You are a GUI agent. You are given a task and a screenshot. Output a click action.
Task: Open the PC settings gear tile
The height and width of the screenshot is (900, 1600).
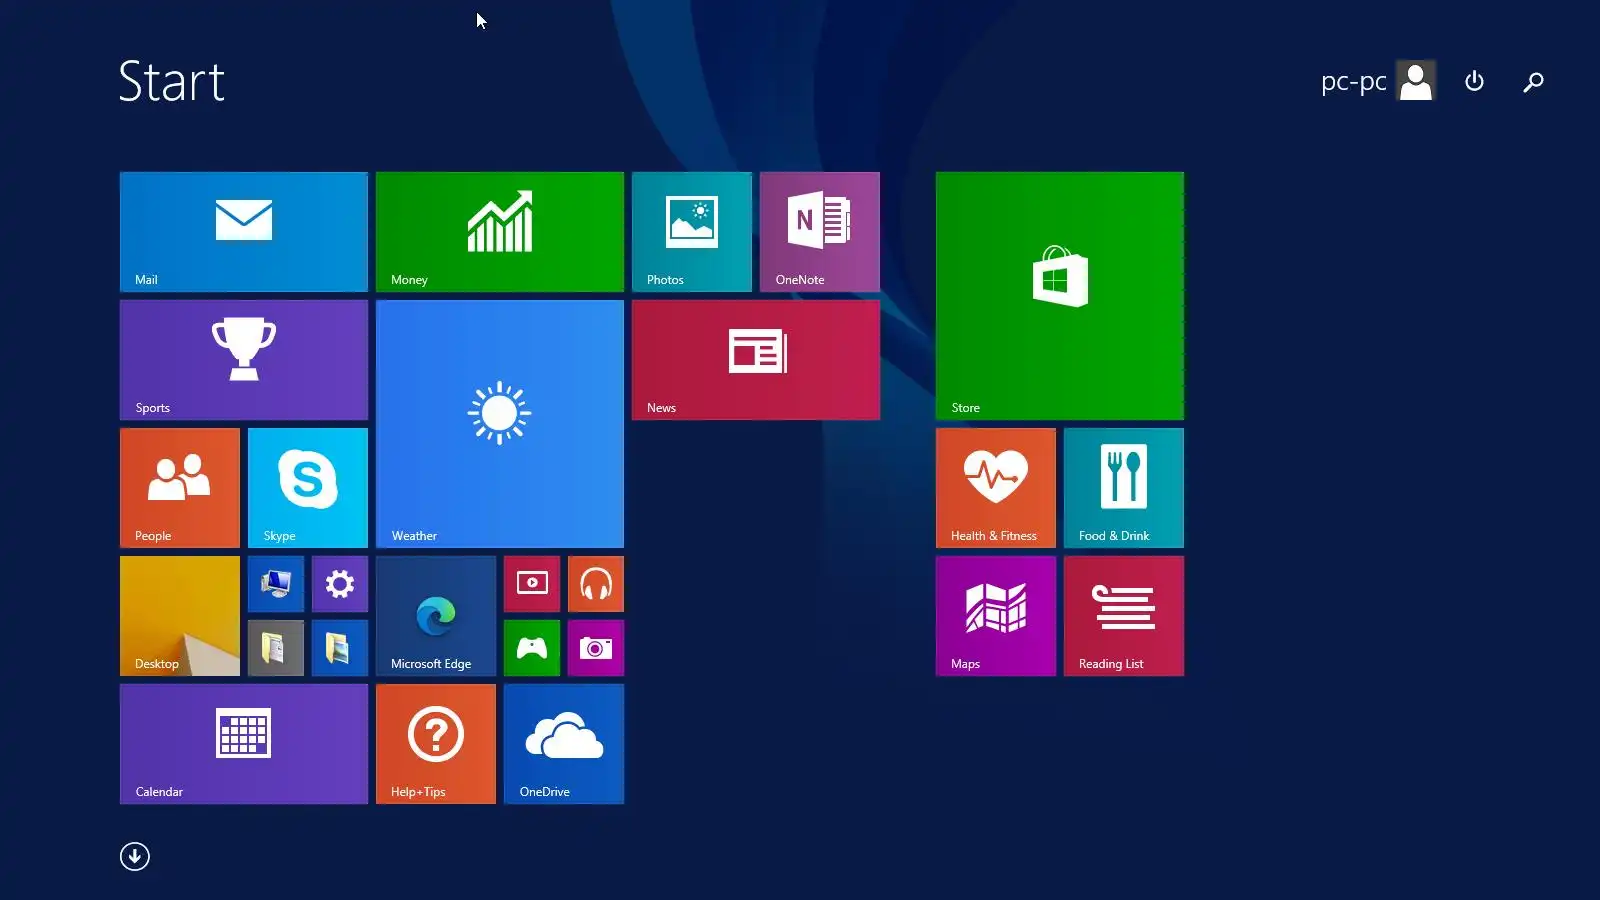(x=340, y=584)
